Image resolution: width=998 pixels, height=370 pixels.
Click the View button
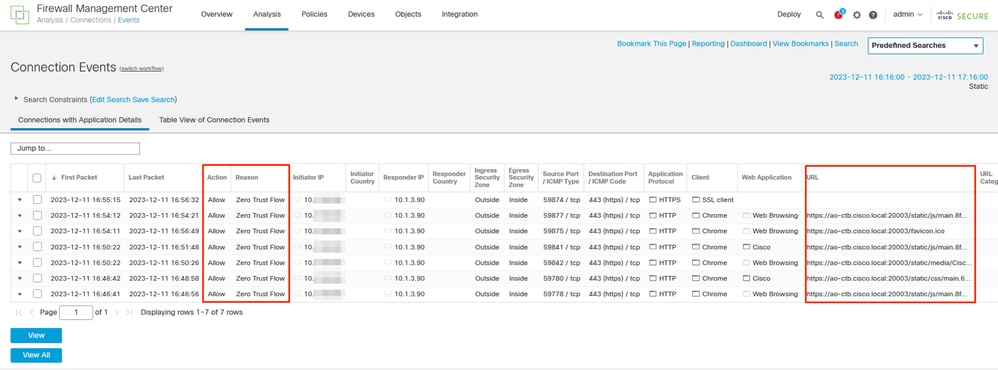36,336
